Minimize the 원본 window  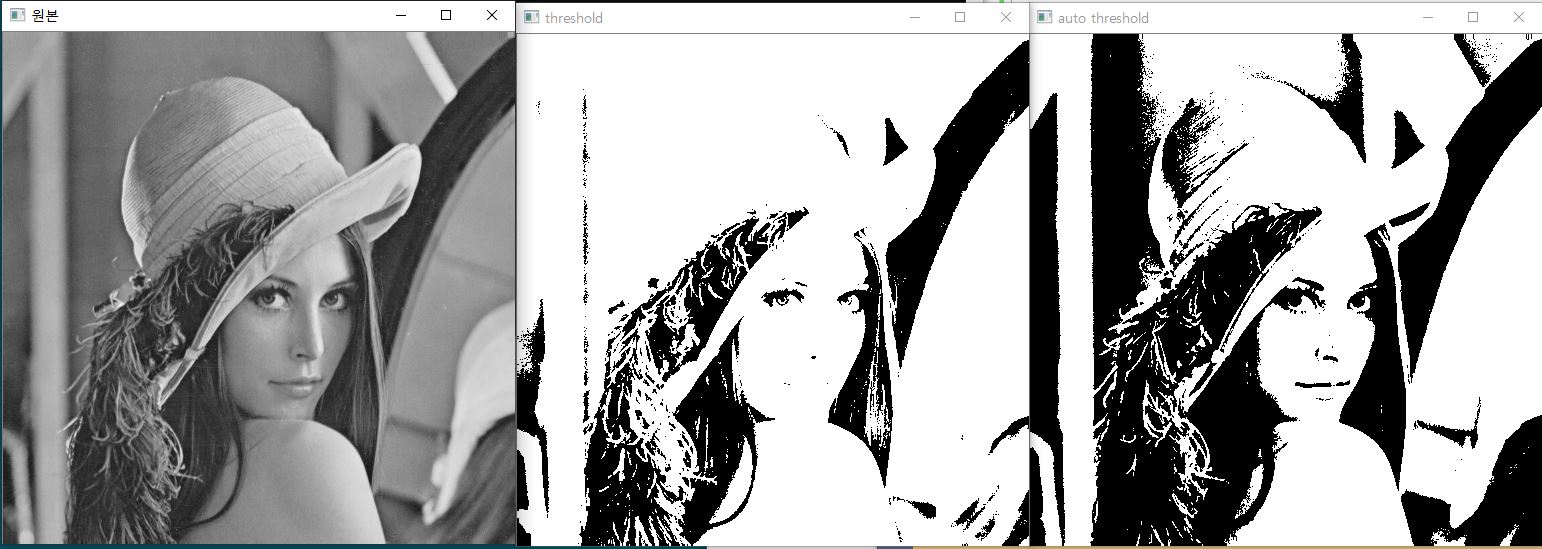click(400, 15)
